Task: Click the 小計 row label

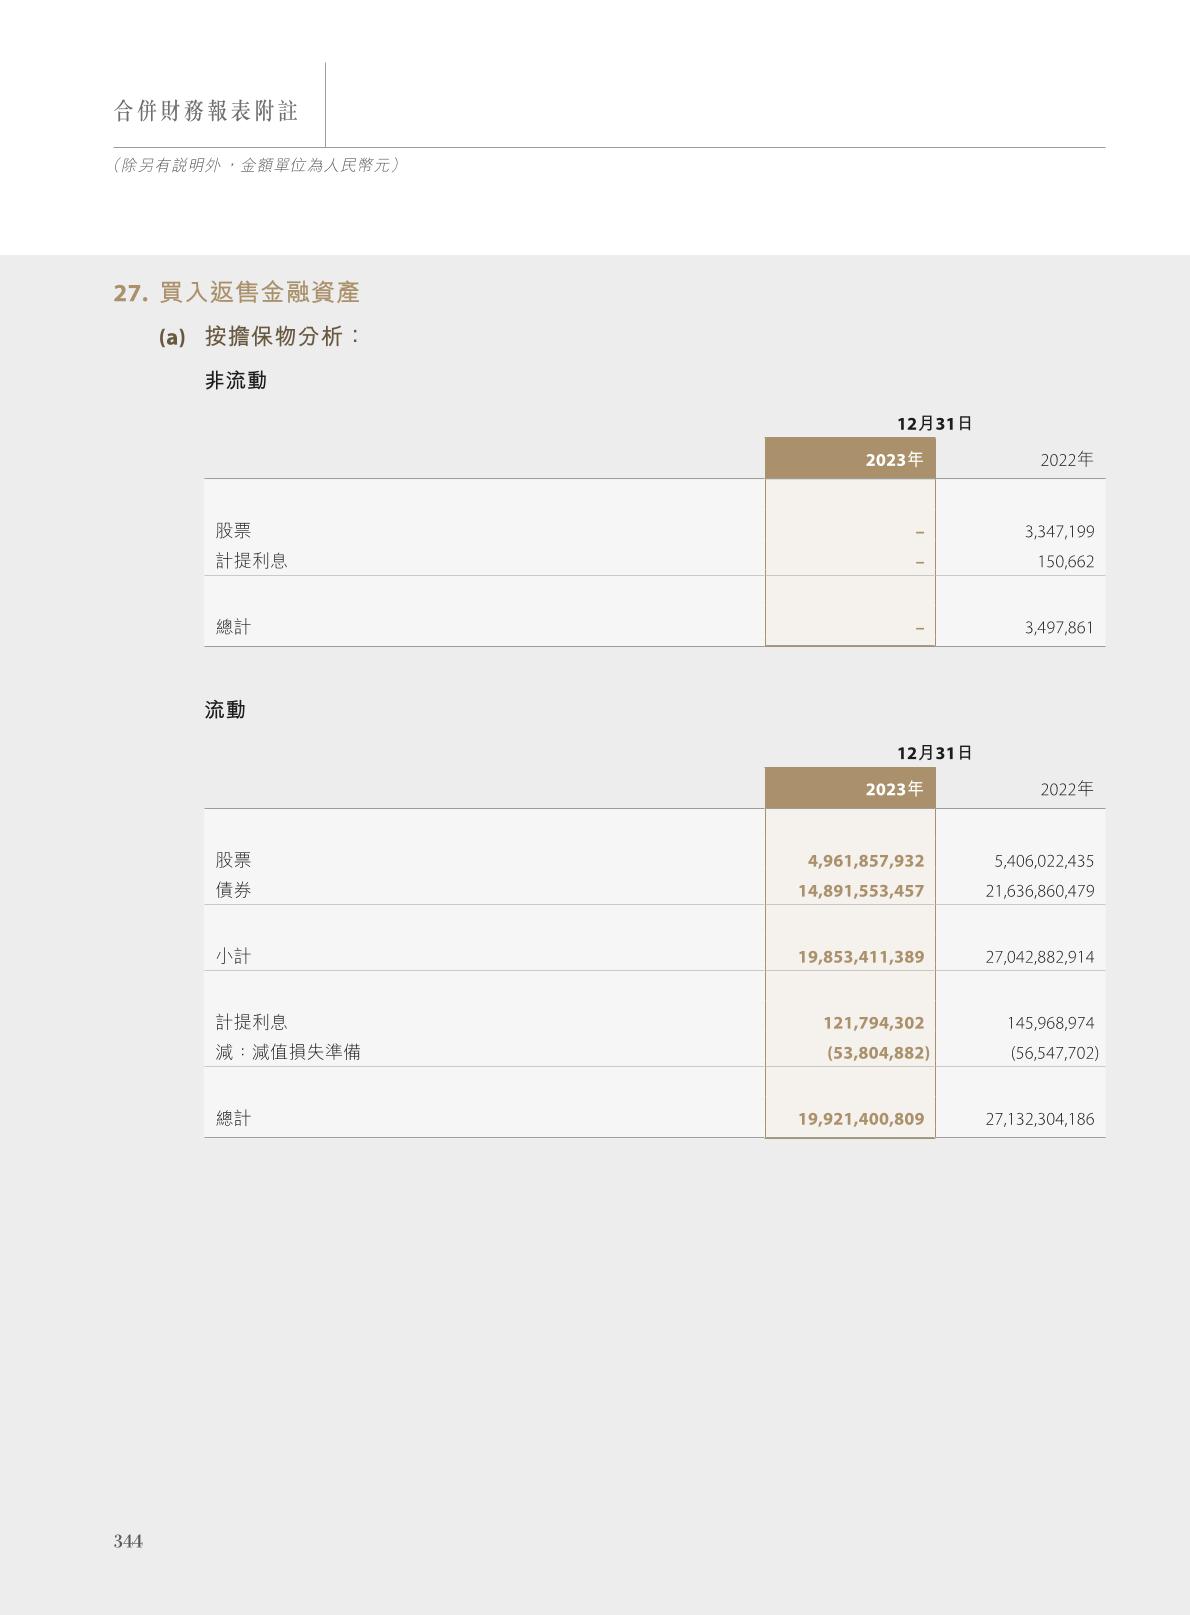Action: point(234,956)
